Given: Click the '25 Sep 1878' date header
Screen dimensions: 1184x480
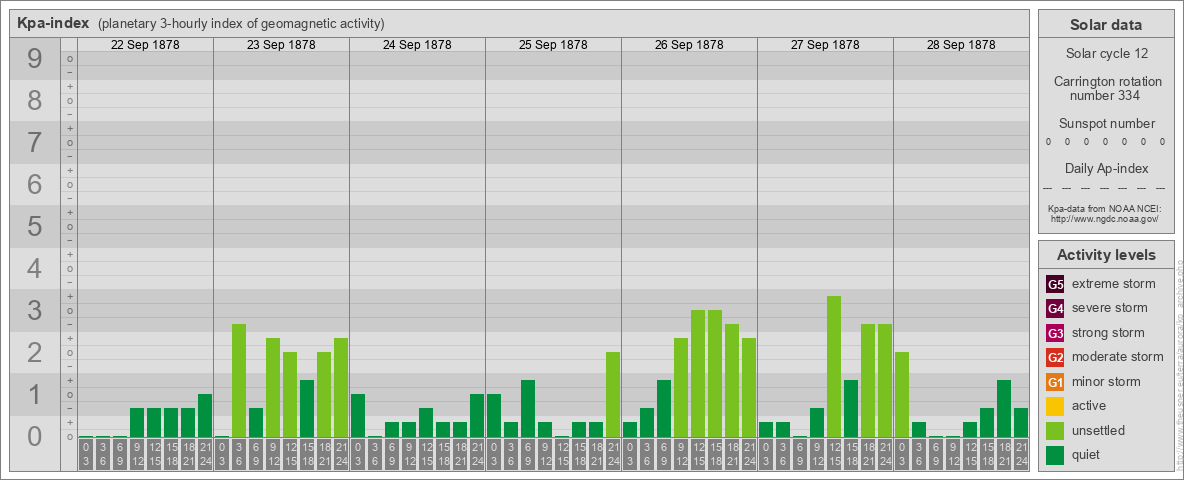Looking at the screenshot, I should click(553, 45).
